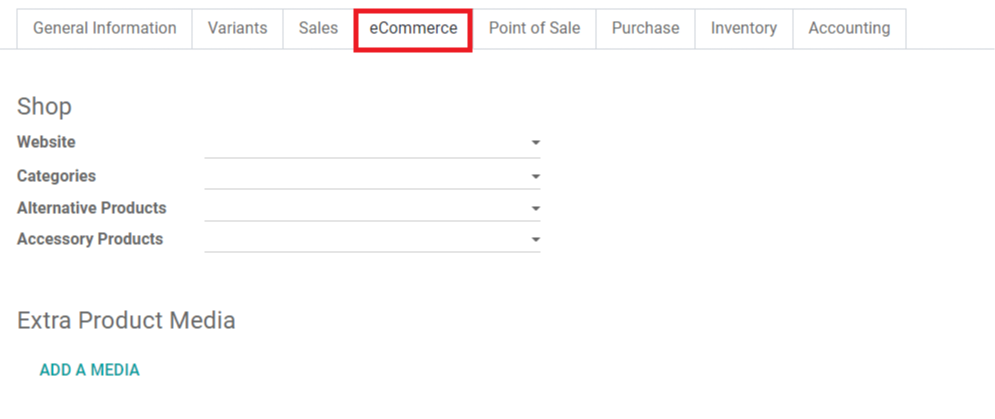Show the Inventory tab

tap(744, 29)
